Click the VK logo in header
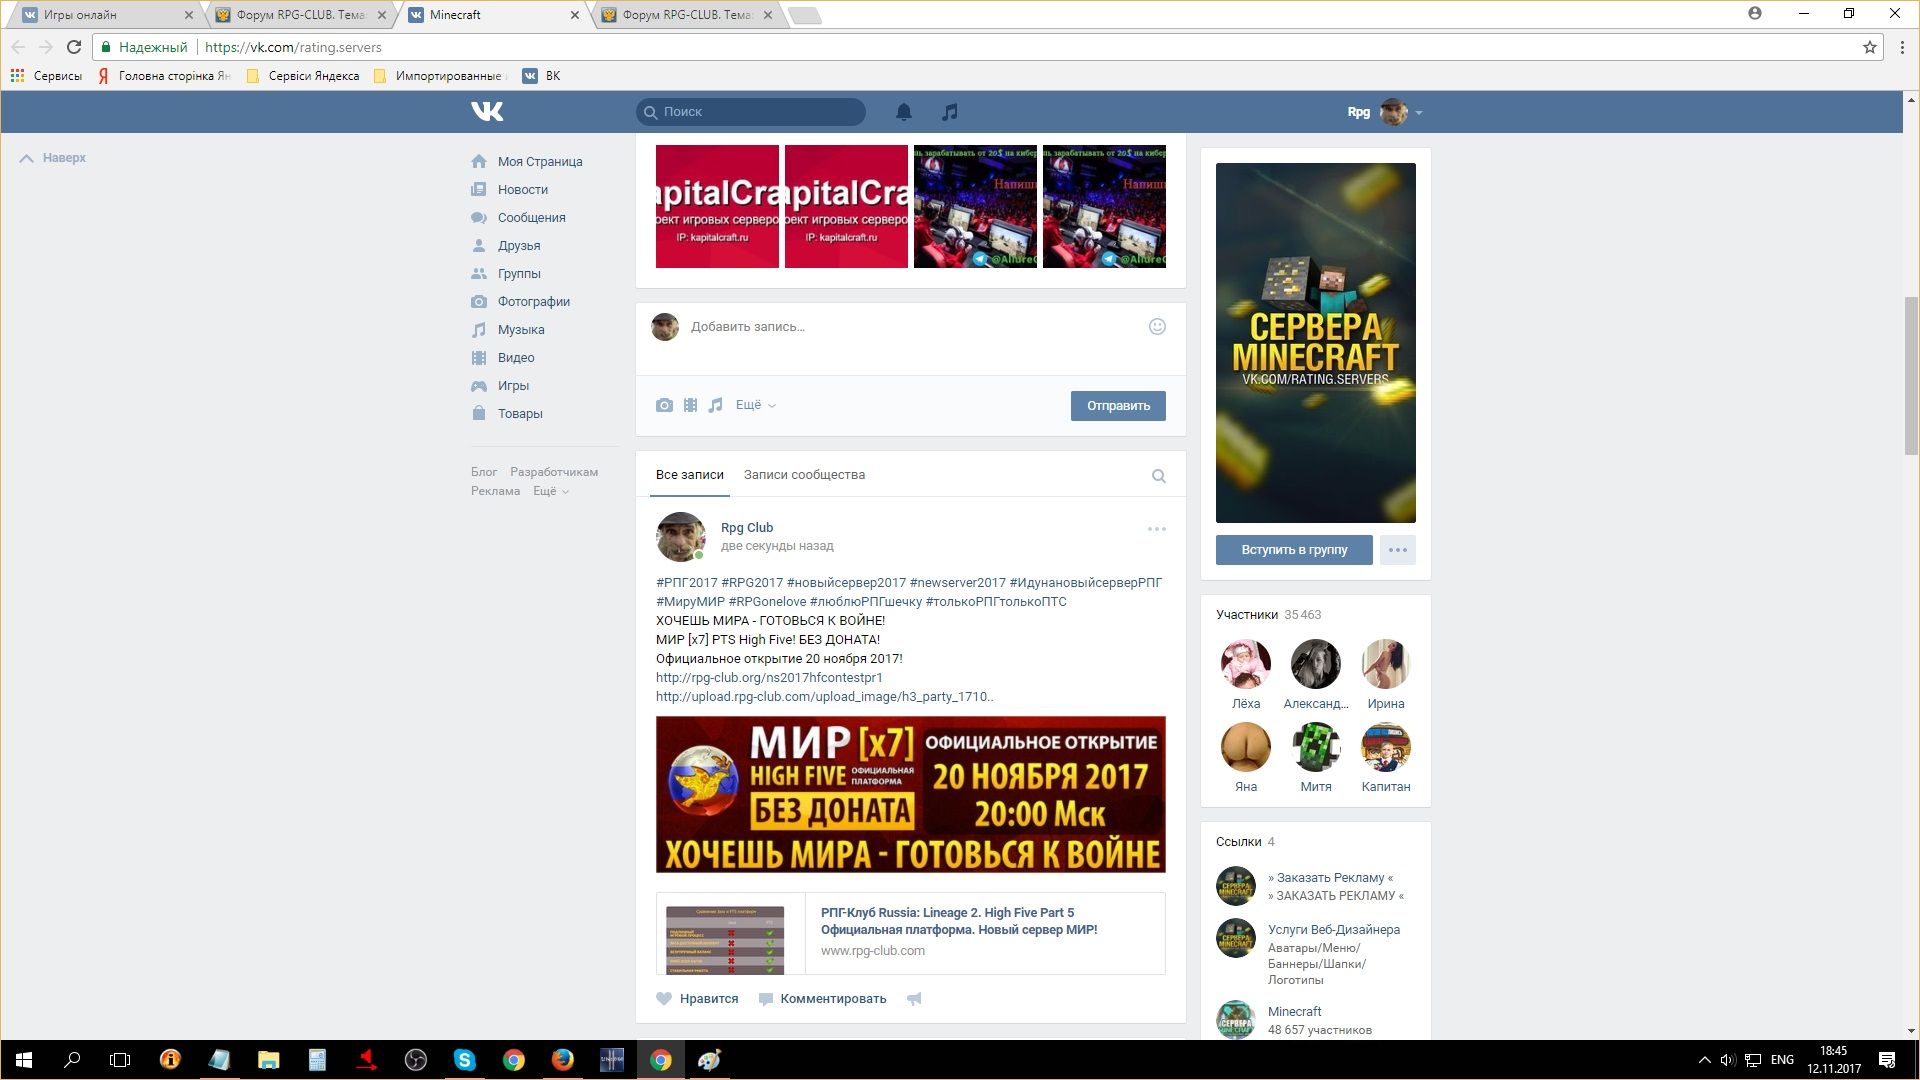Image resolution: width=1920 pixels, height=1080 pixels. (x=487, y=112)
